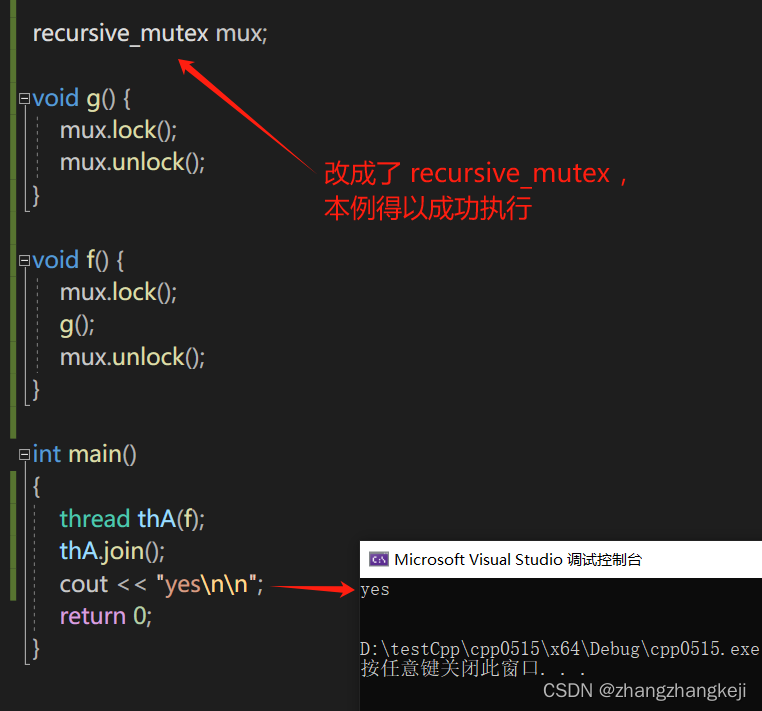Click the 'int main()' signature

point(84,454)
